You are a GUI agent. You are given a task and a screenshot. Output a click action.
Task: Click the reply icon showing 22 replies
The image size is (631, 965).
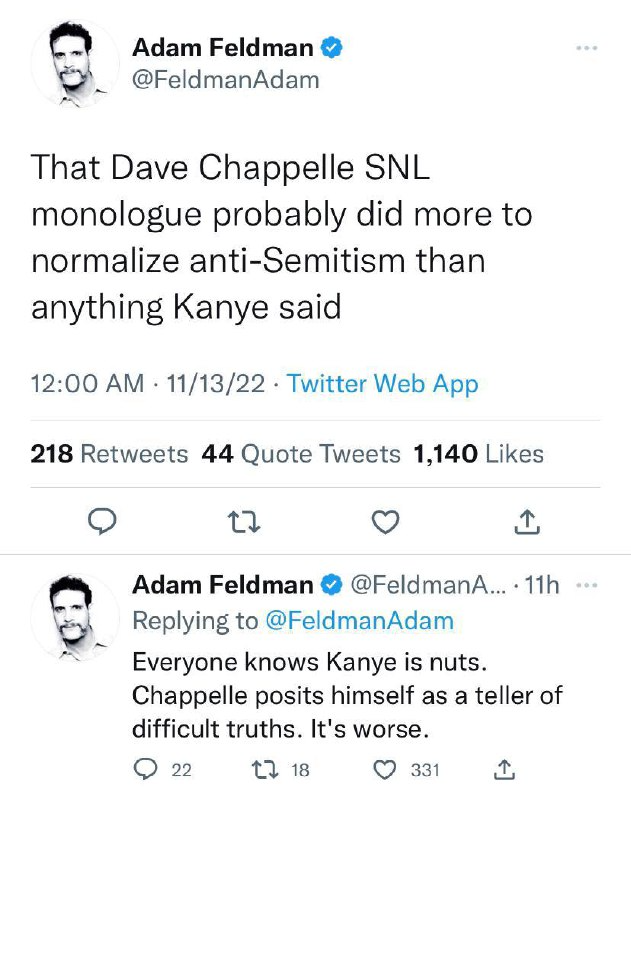click(146, 769)
